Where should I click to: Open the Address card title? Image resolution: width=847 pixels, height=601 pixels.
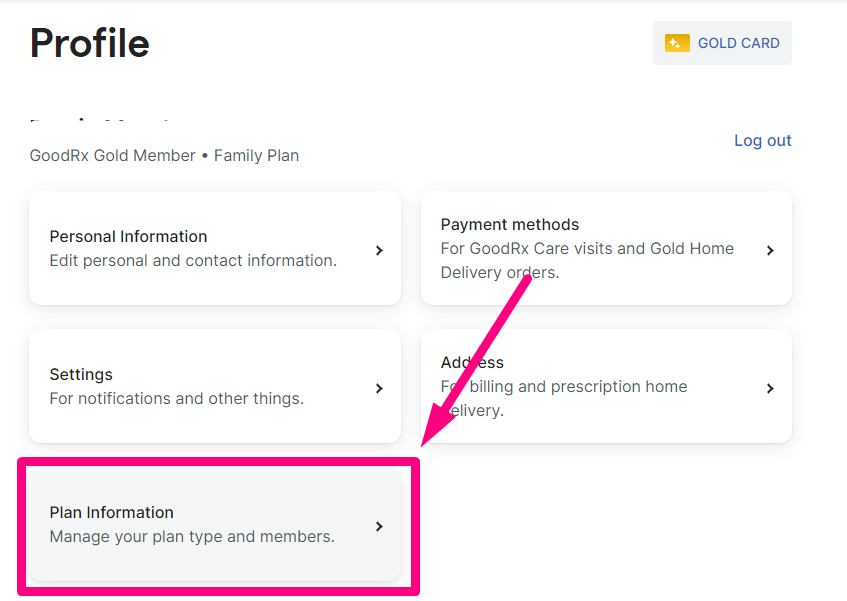click(x=472, y=362)
